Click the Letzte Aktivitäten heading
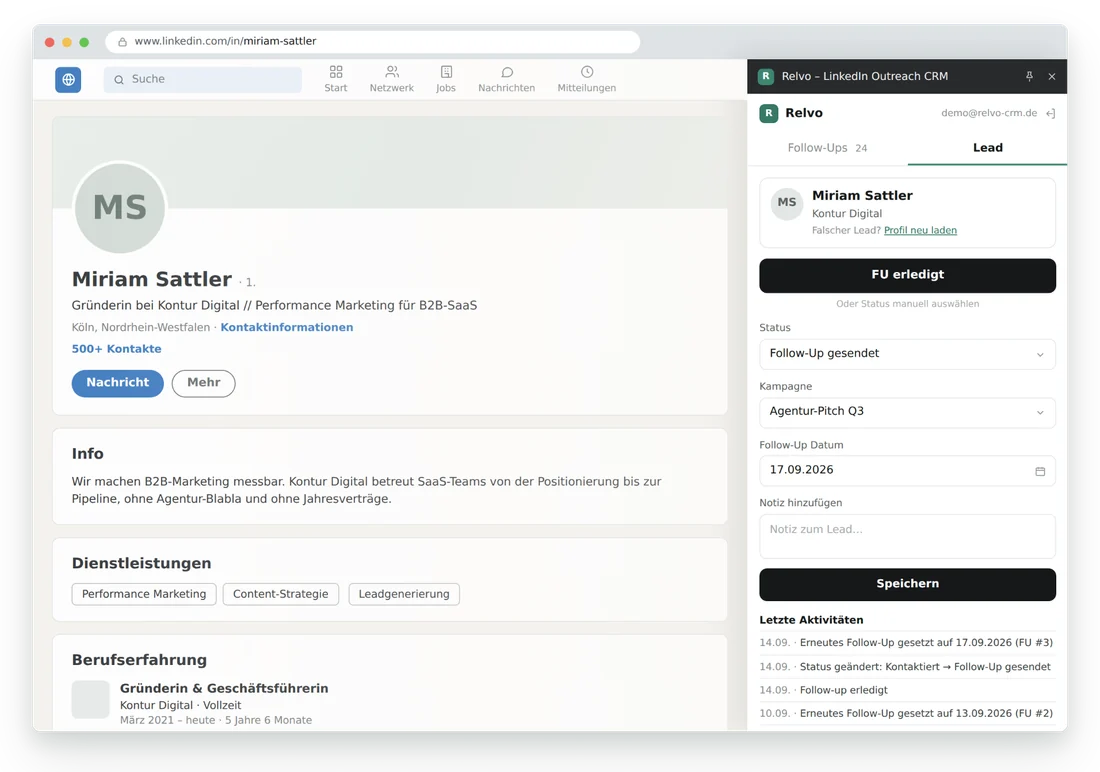 811,620
